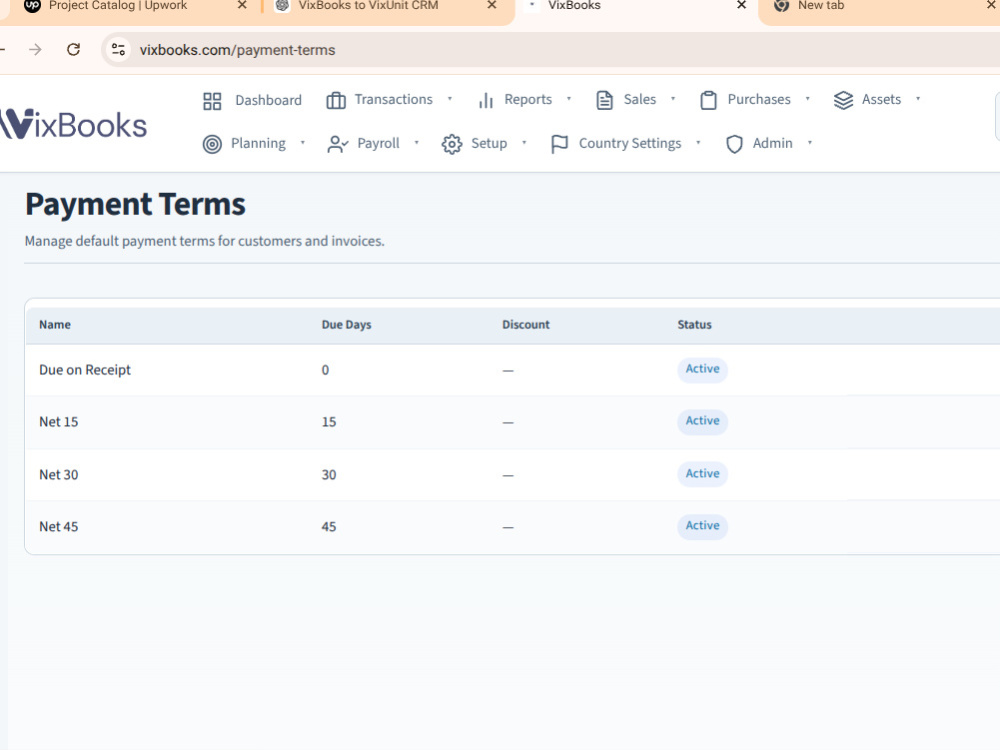Close the active VixBooks tab

coord(741,5)
